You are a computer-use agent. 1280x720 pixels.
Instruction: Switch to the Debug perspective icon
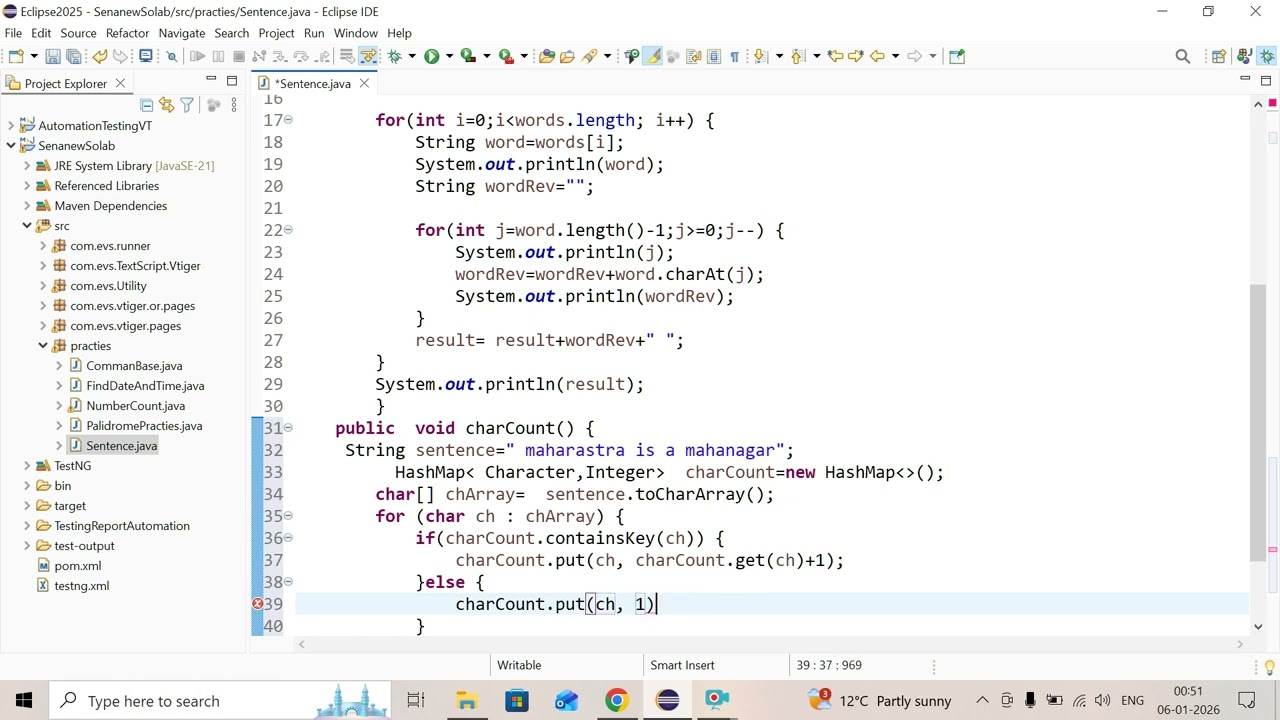tap(1266, 56)
